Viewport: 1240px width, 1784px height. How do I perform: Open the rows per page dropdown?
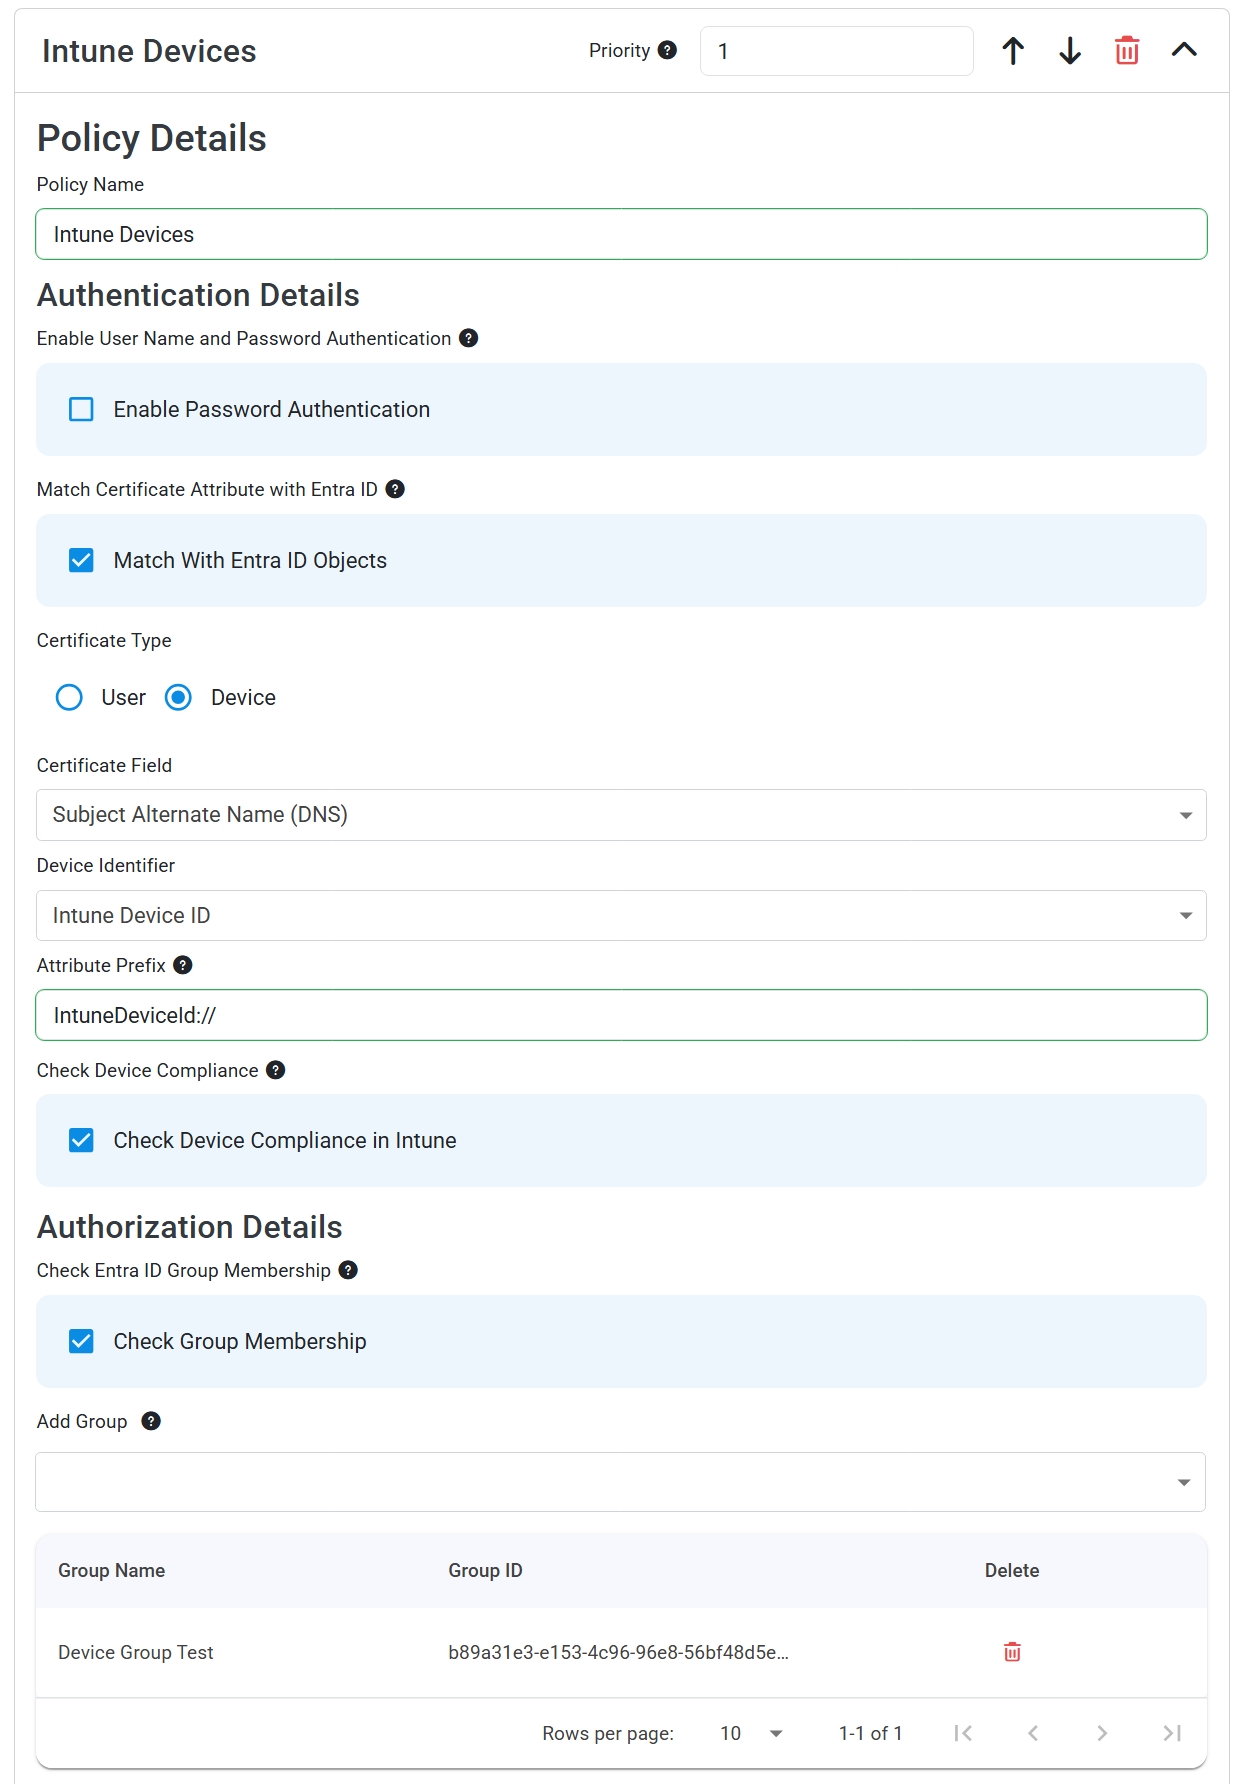click(x=750, y=1733)
